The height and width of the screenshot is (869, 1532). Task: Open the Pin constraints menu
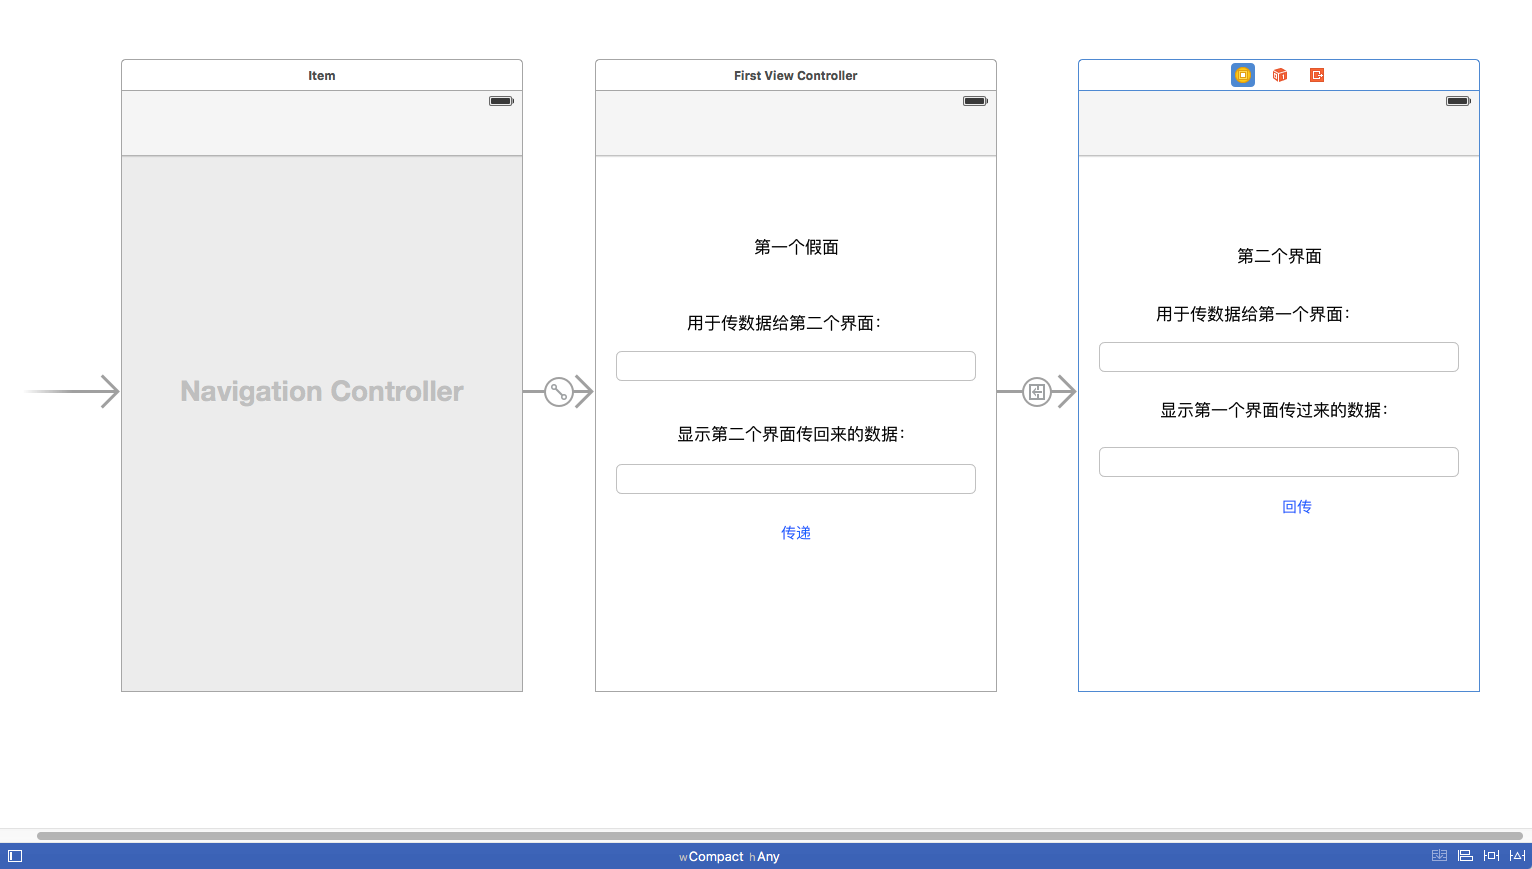click(x=1491, y=856)
